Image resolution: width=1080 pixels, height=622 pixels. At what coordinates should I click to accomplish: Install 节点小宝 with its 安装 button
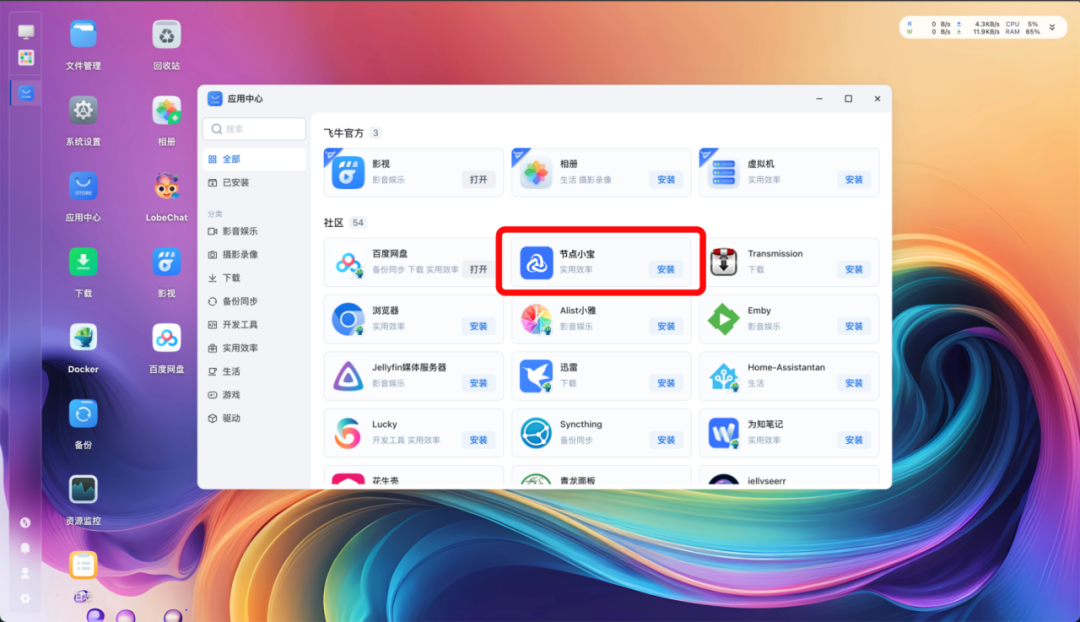pyautogui.click(x=666, y=269)
